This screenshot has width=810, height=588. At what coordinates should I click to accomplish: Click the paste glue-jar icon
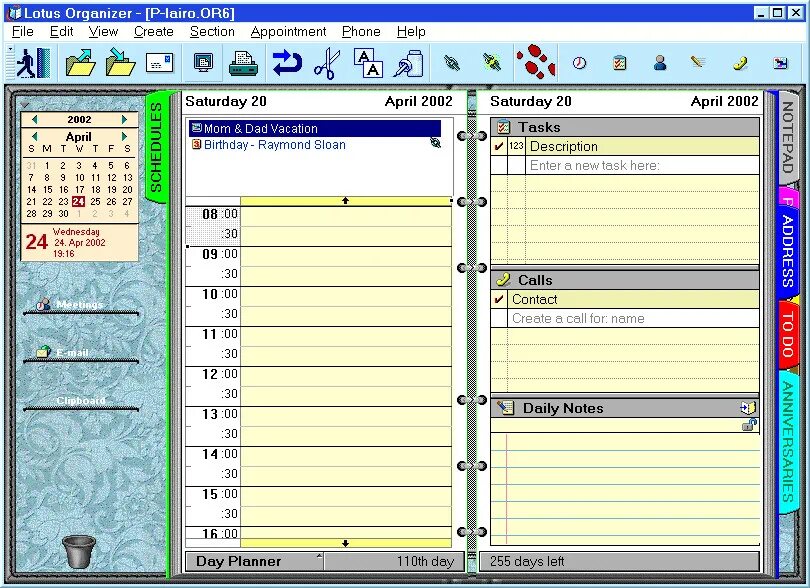(408, 63)
